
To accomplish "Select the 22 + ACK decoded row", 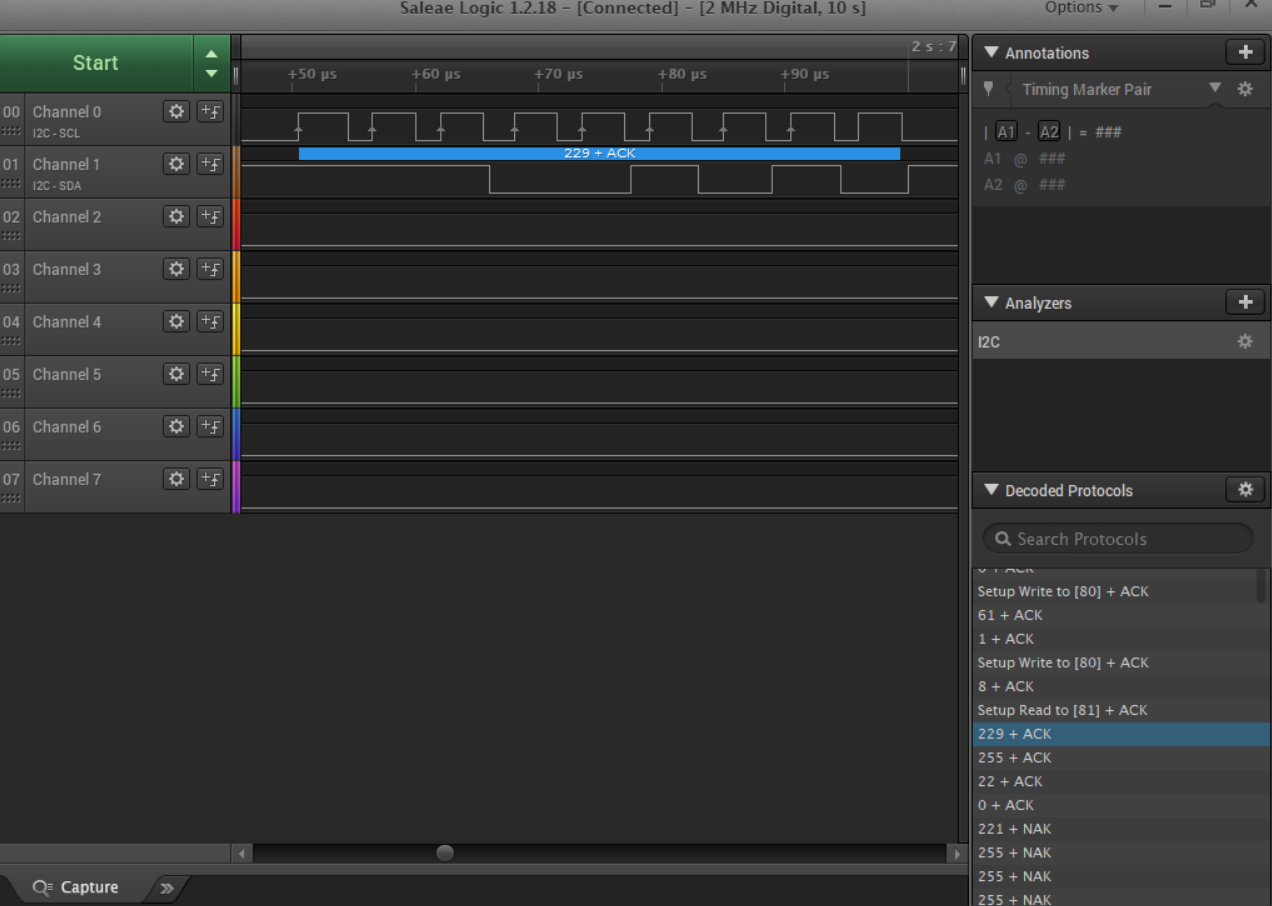I will coord(1121,782).
